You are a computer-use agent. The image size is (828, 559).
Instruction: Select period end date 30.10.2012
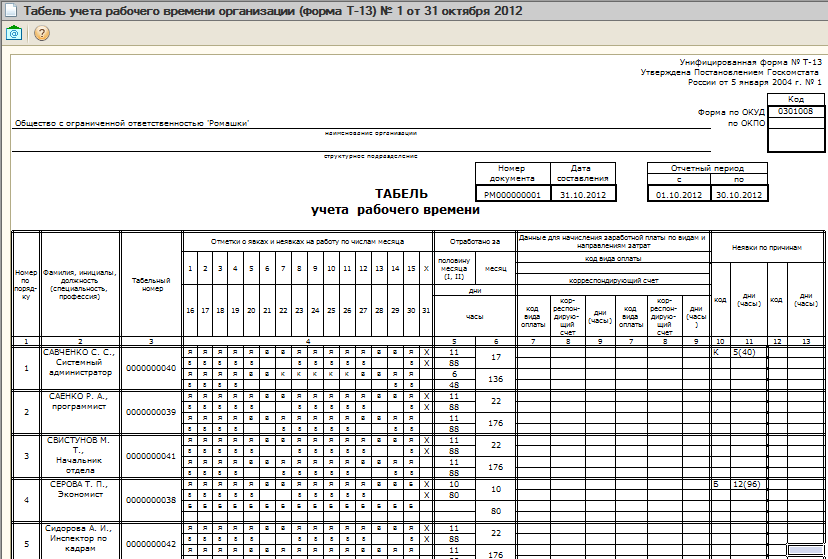point(739,194)
